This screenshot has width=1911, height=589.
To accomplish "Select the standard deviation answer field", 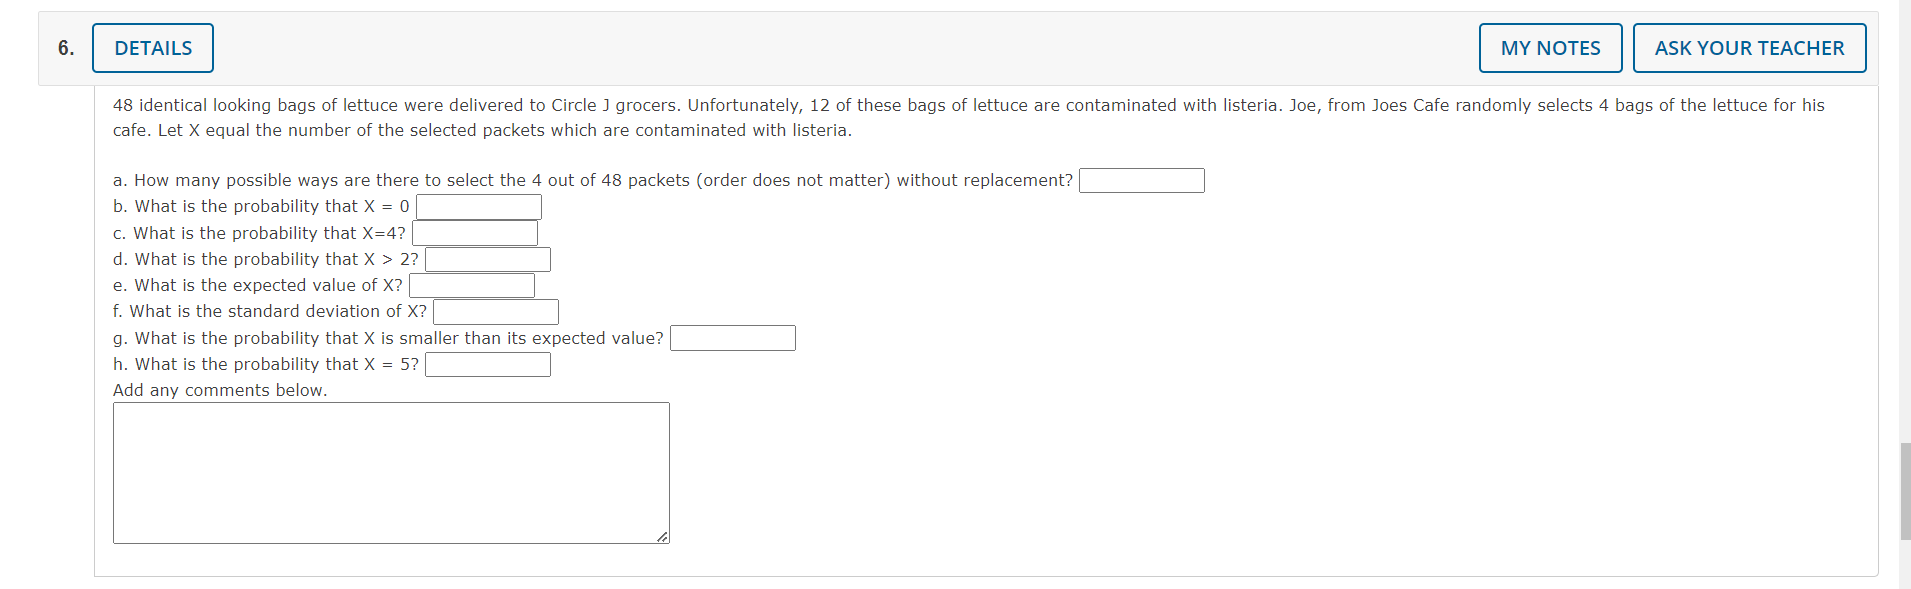I will point(495,311).
